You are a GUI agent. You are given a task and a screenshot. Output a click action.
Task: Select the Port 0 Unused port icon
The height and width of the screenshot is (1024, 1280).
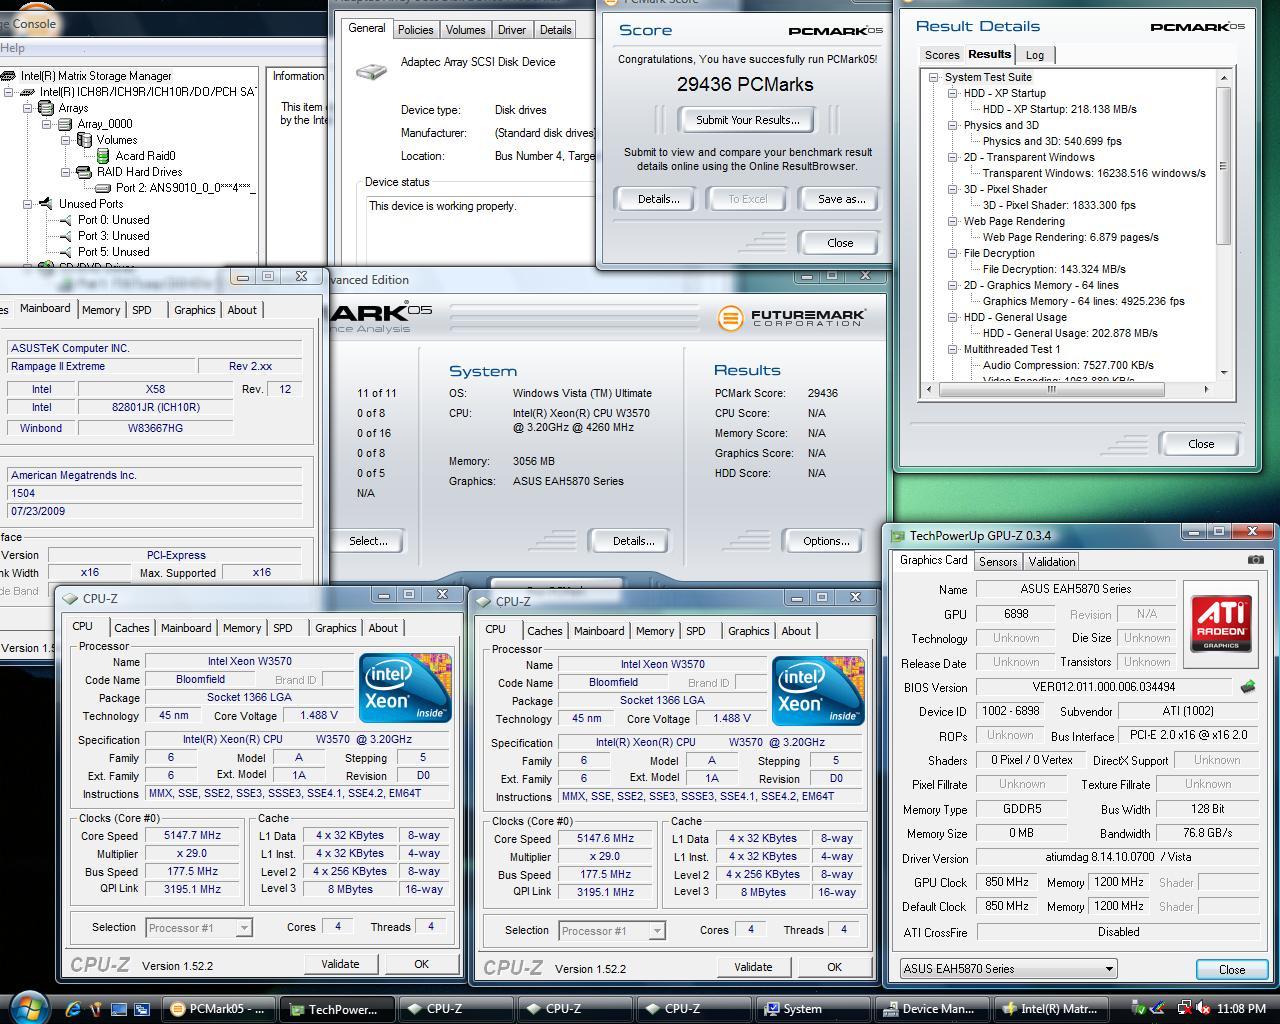pos(66,220)
